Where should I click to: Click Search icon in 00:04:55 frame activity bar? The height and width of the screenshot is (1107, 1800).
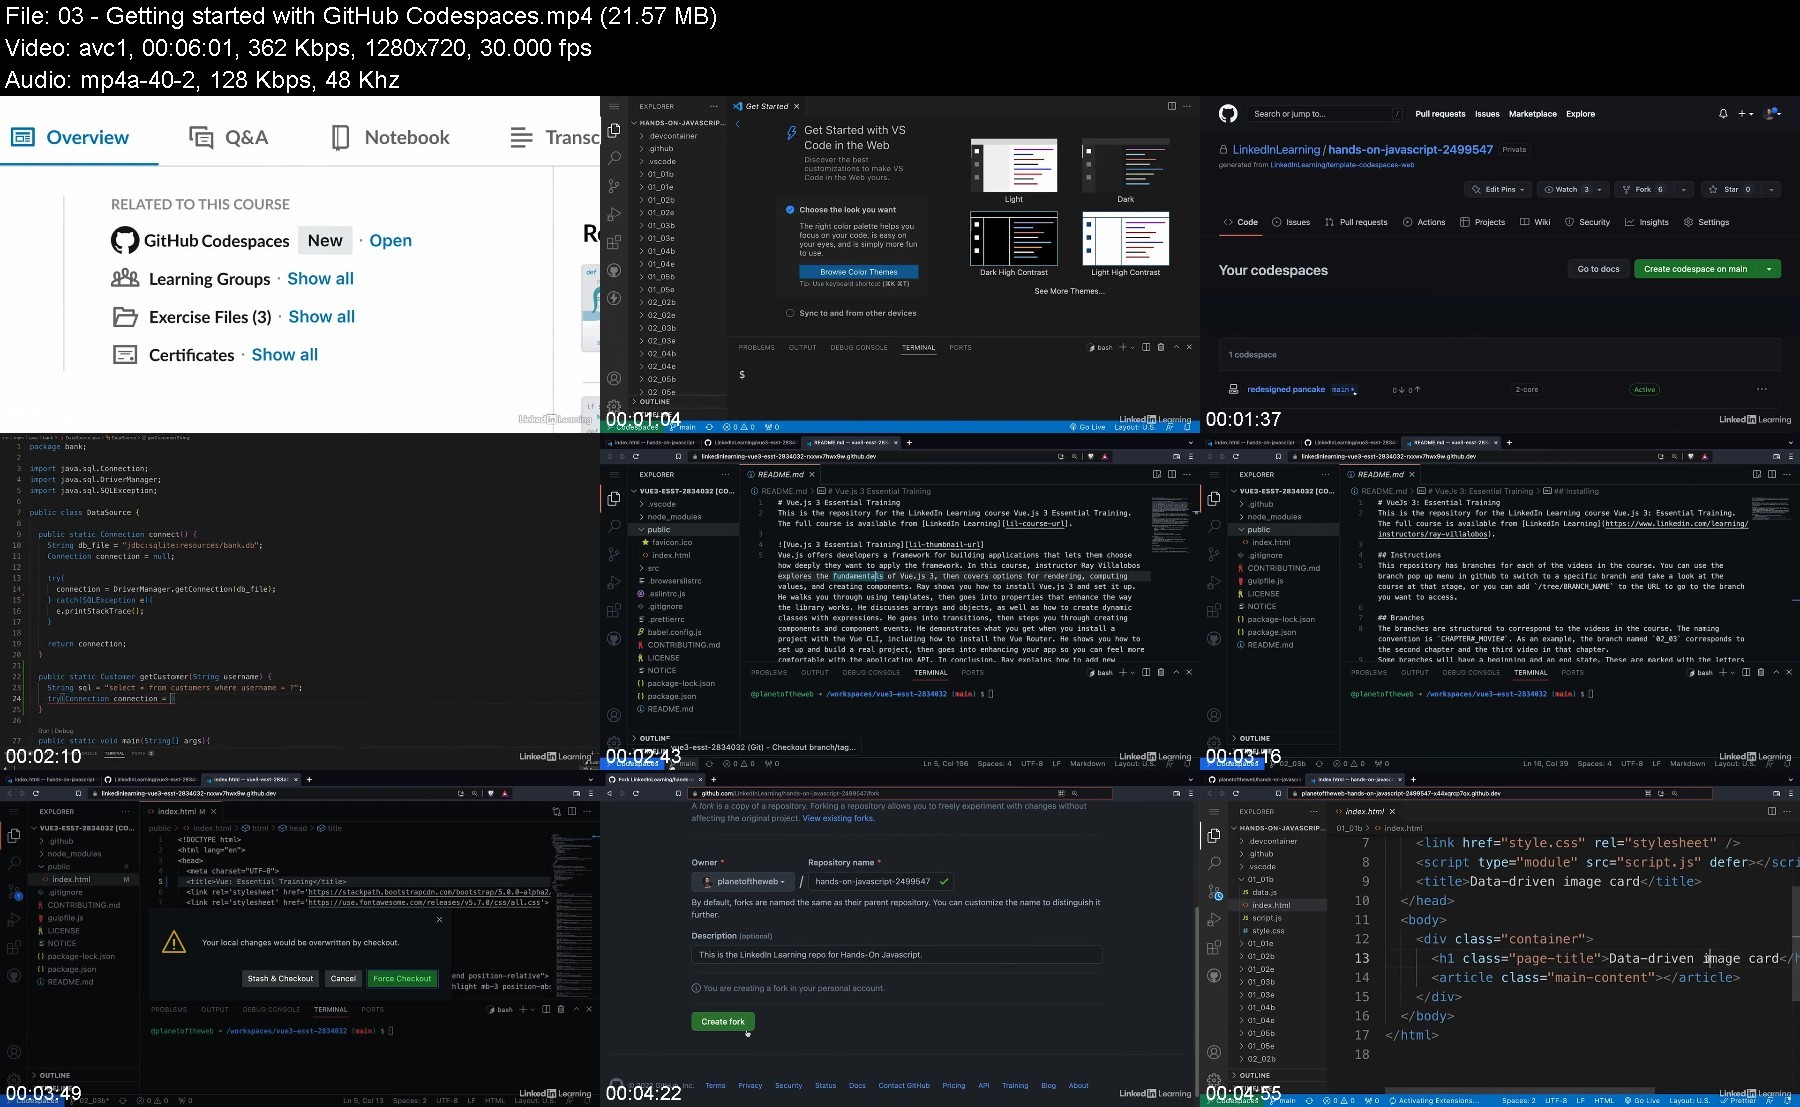coord(1214,863)
